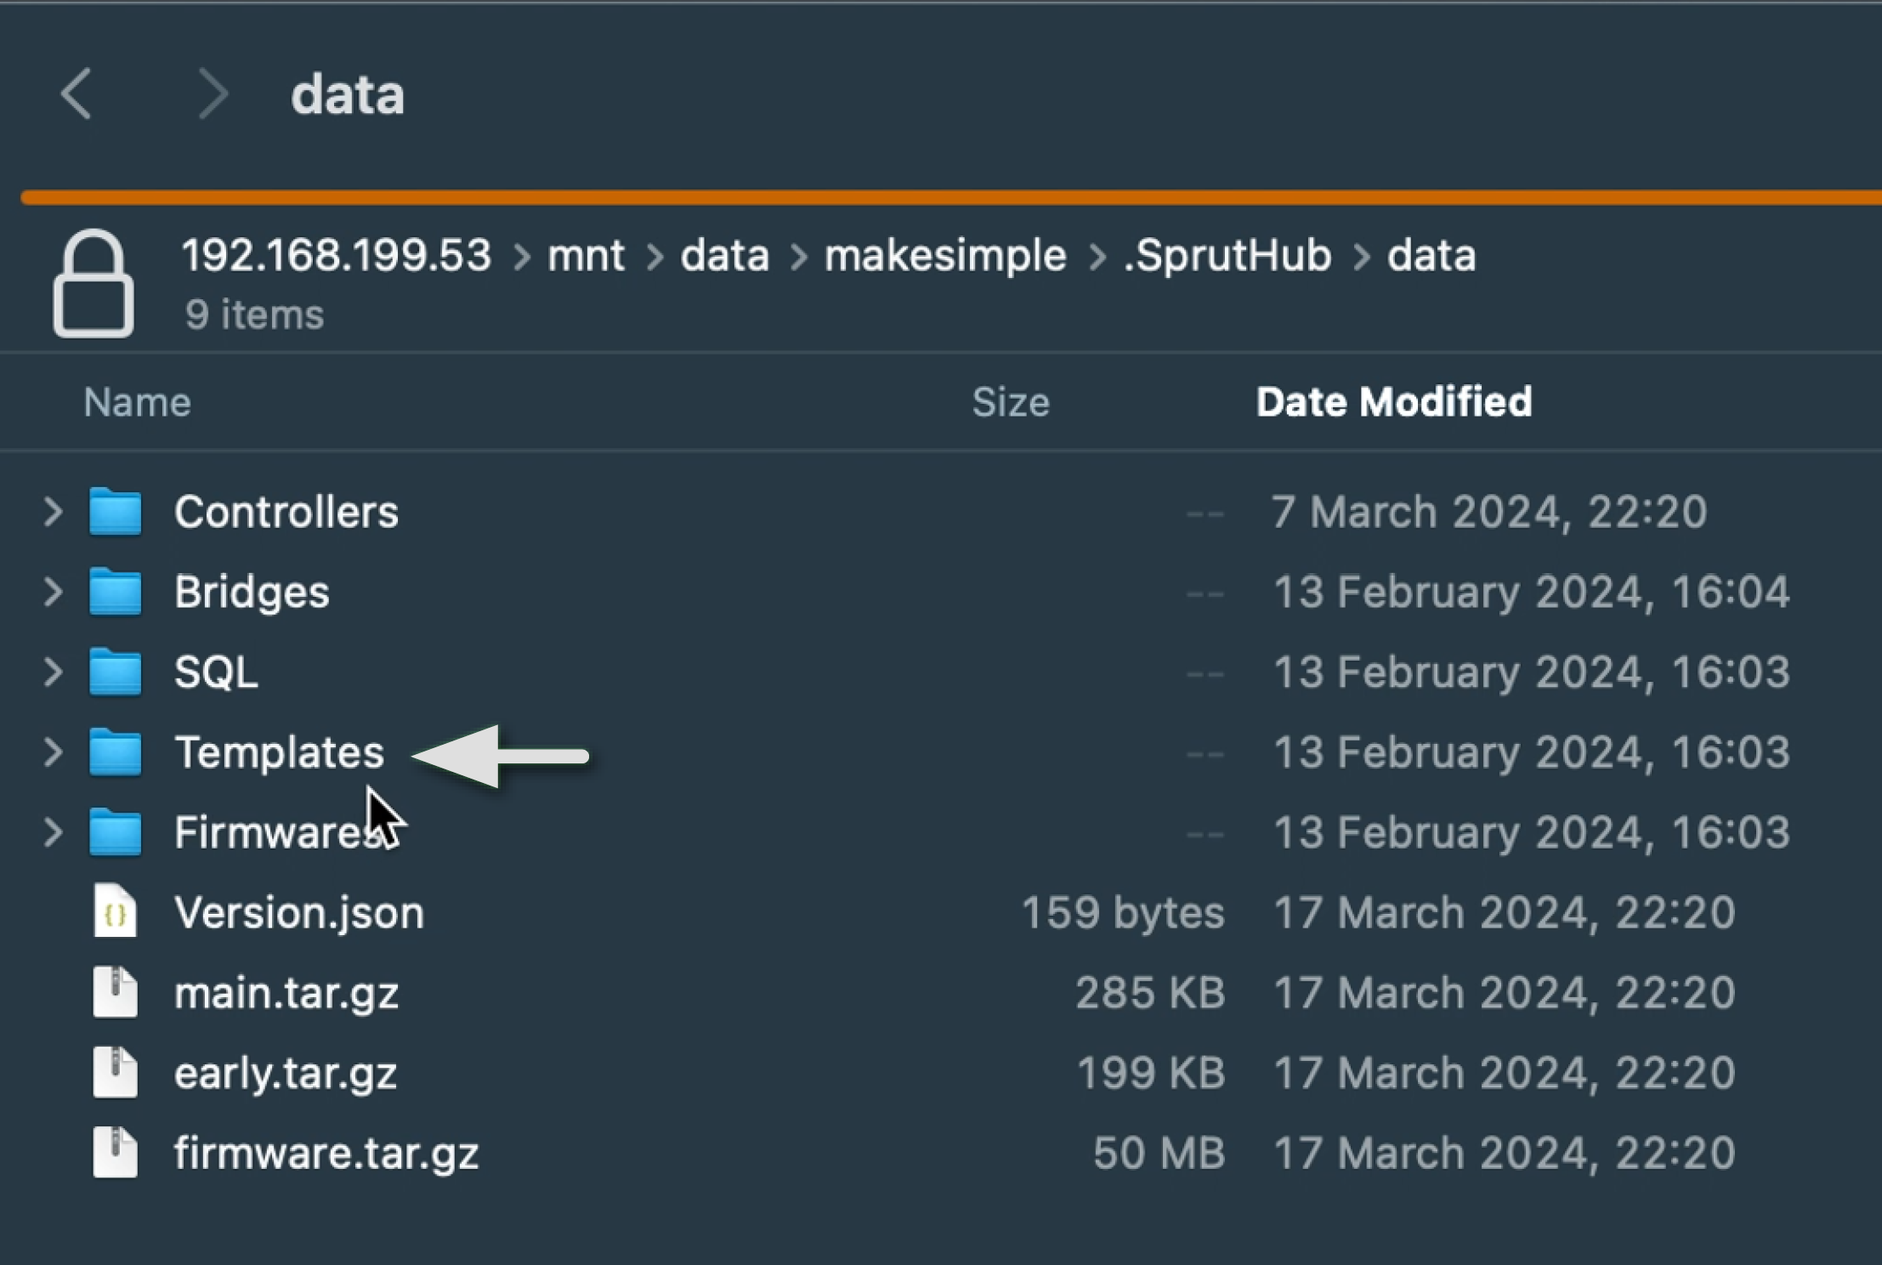Sort by the Name column header
1882x1265 pixels.
tap(137, 402)
